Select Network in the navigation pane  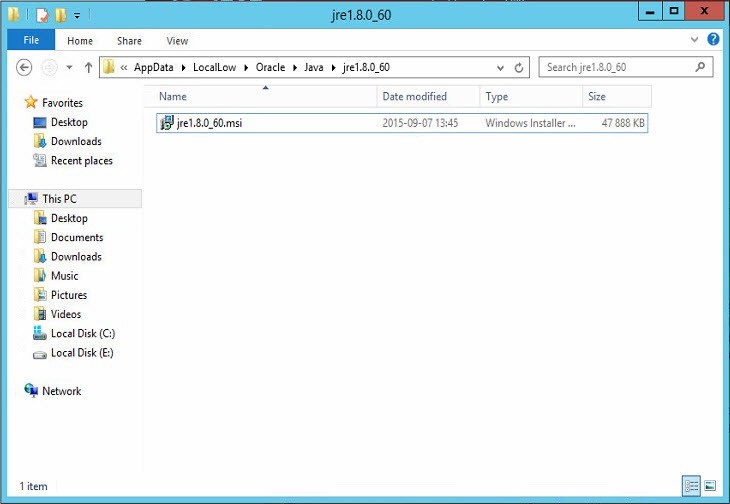(61, 391)
